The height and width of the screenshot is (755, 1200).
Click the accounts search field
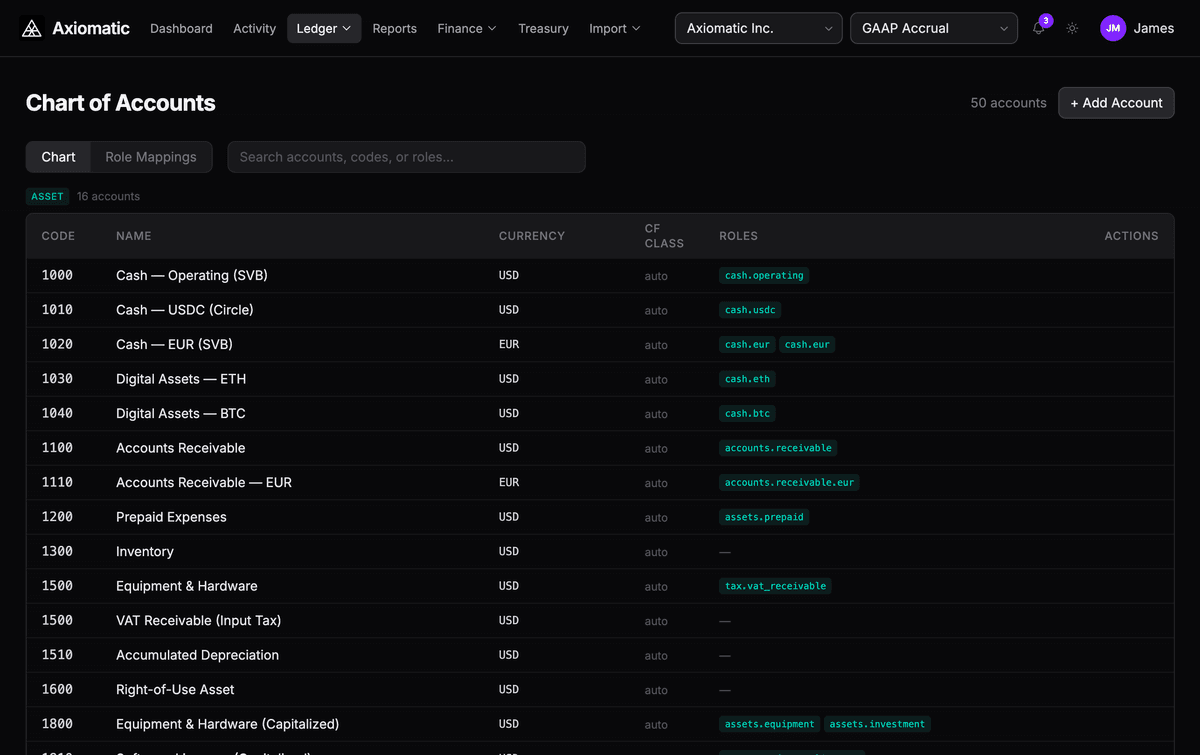(x=406, y=156)
